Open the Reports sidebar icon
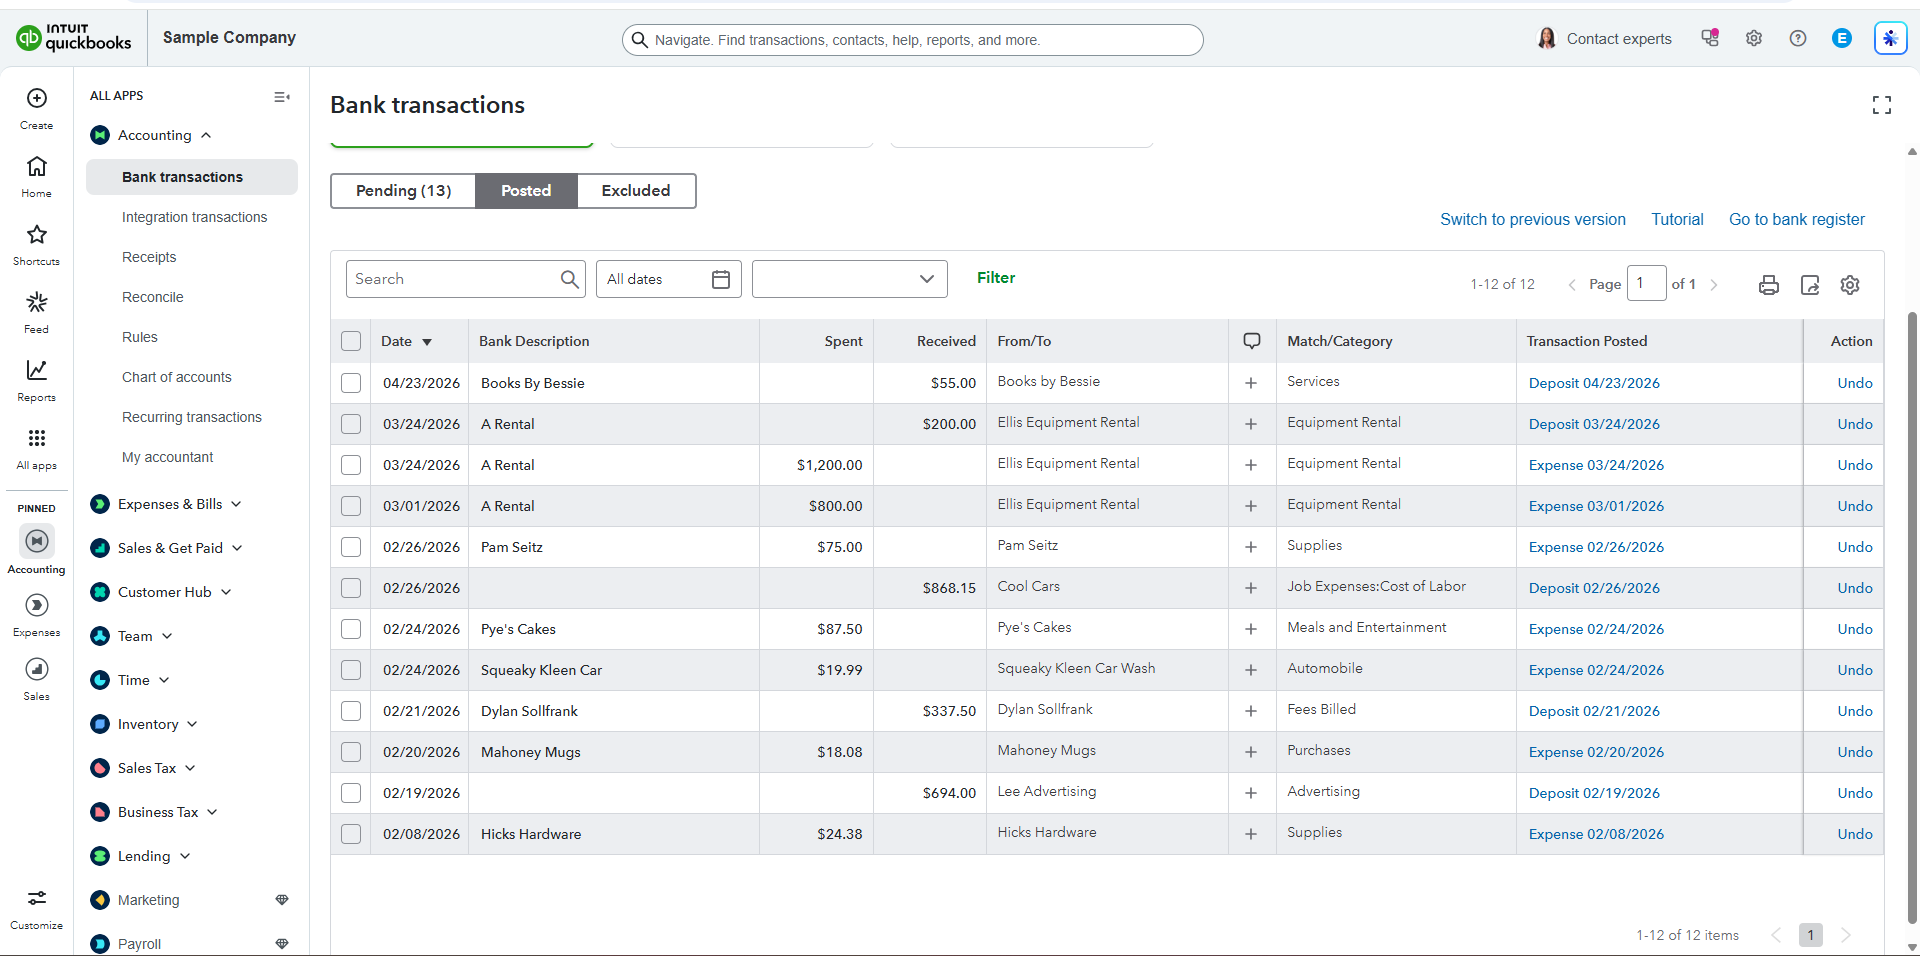The width and height of the screenshot is (1920, 956). (x=37, y=370)
